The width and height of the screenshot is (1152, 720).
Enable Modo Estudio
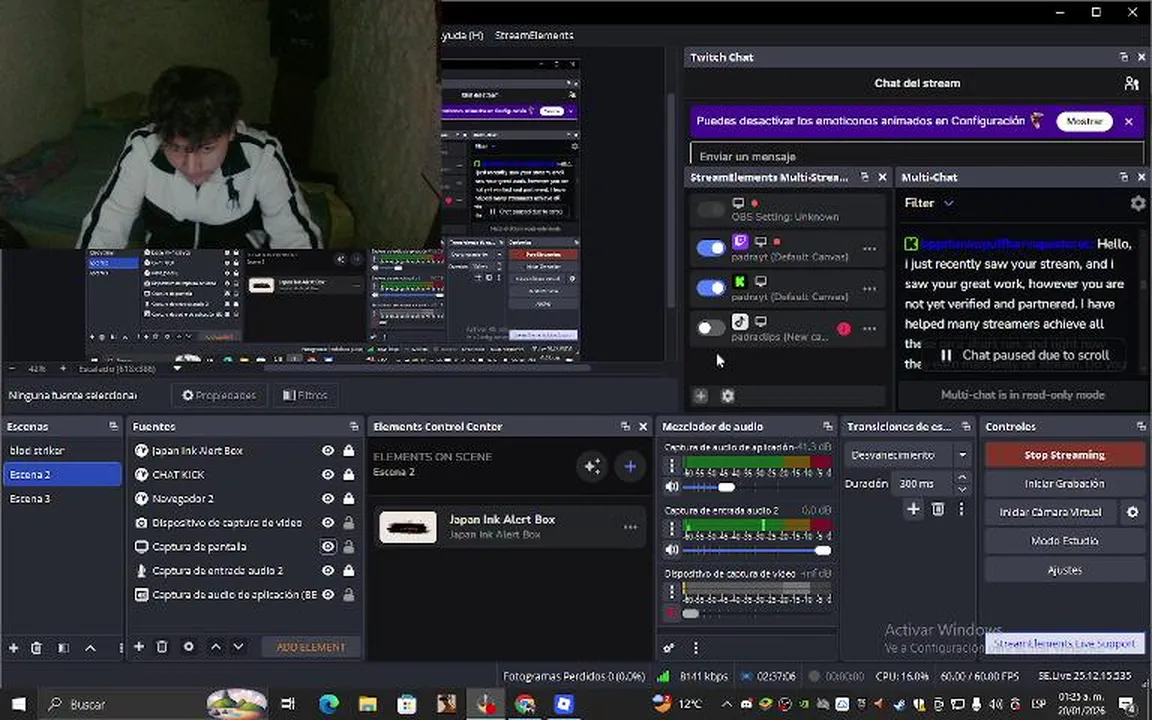point(1064,541)
